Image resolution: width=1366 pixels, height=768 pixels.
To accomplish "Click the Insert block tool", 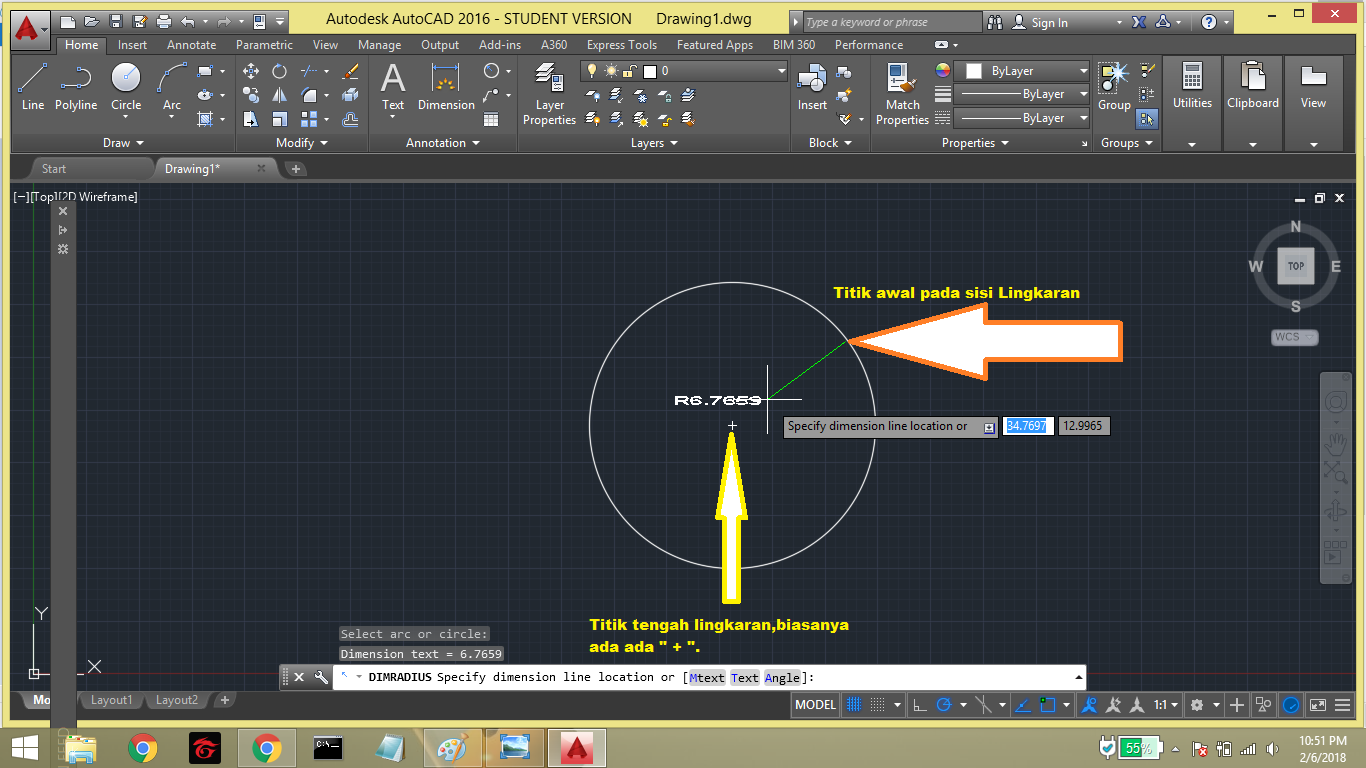I will (x=812, y=87).
